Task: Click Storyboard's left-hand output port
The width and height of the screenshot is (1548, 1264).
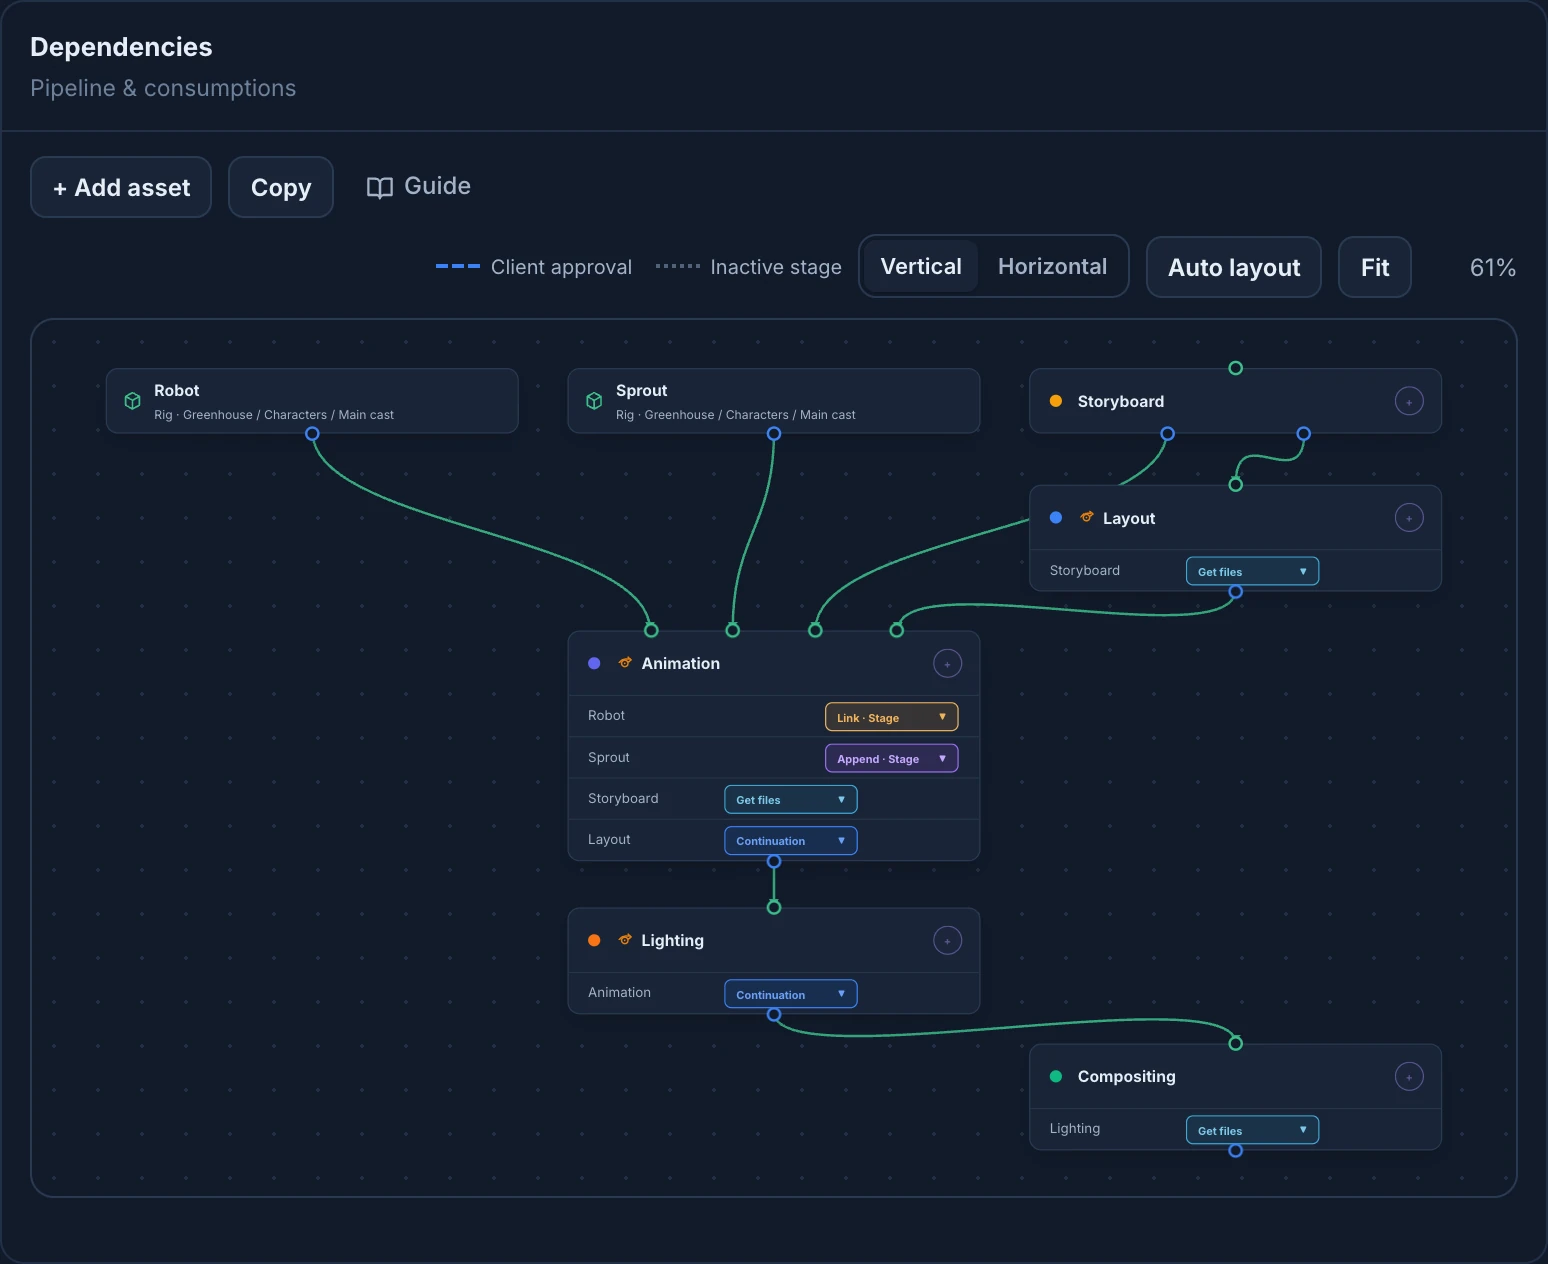Action: [1167, 434]
